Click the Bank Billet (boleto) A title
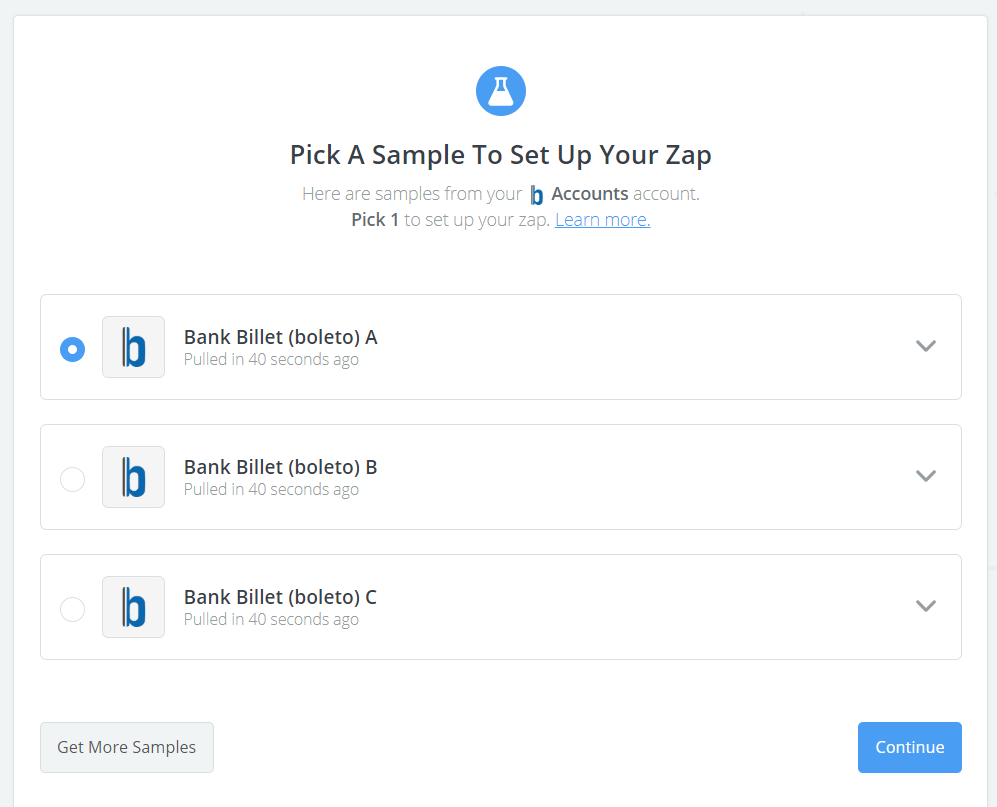This screenshot has height=807, width=997. 280,337
